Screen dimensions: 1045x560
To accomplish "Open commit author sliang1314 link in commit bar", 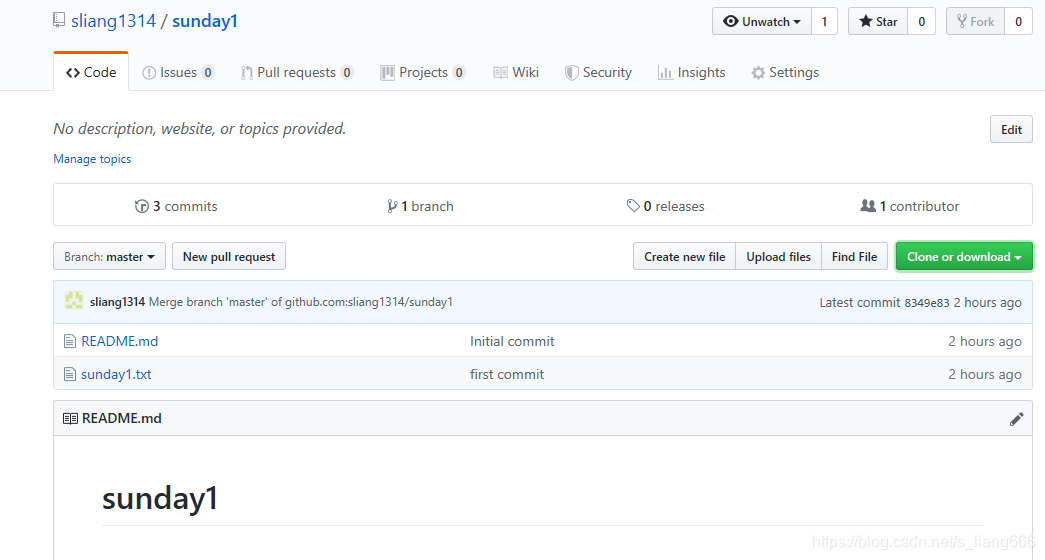I will click(117, 302).
